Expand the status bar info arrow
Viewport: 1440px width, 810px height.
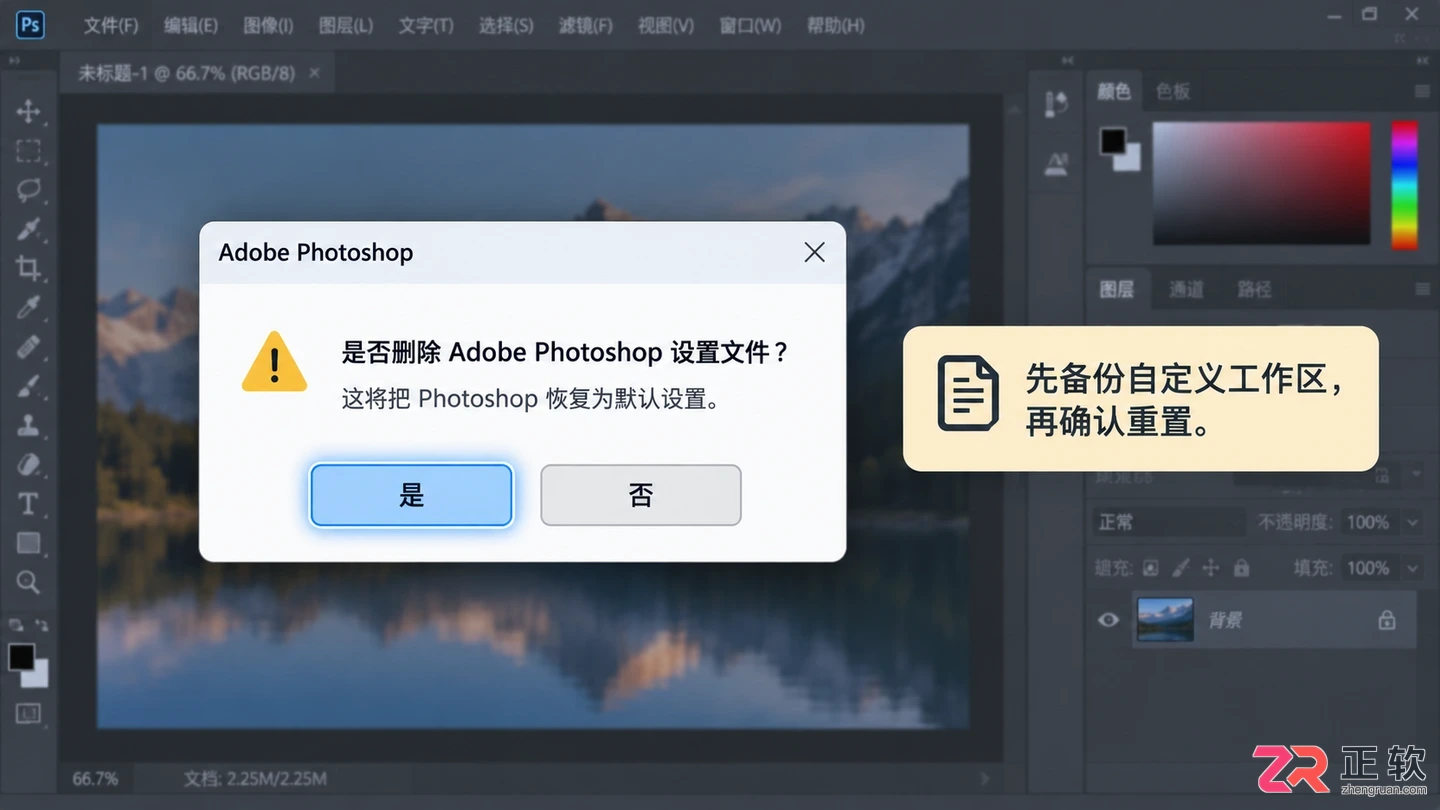986,778
